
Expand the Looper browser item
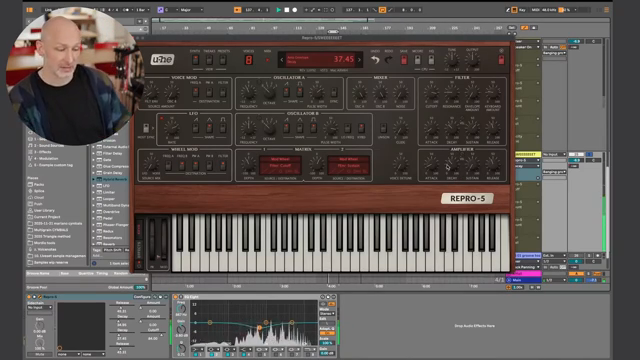pyautogui.click(x=93, y=199)
